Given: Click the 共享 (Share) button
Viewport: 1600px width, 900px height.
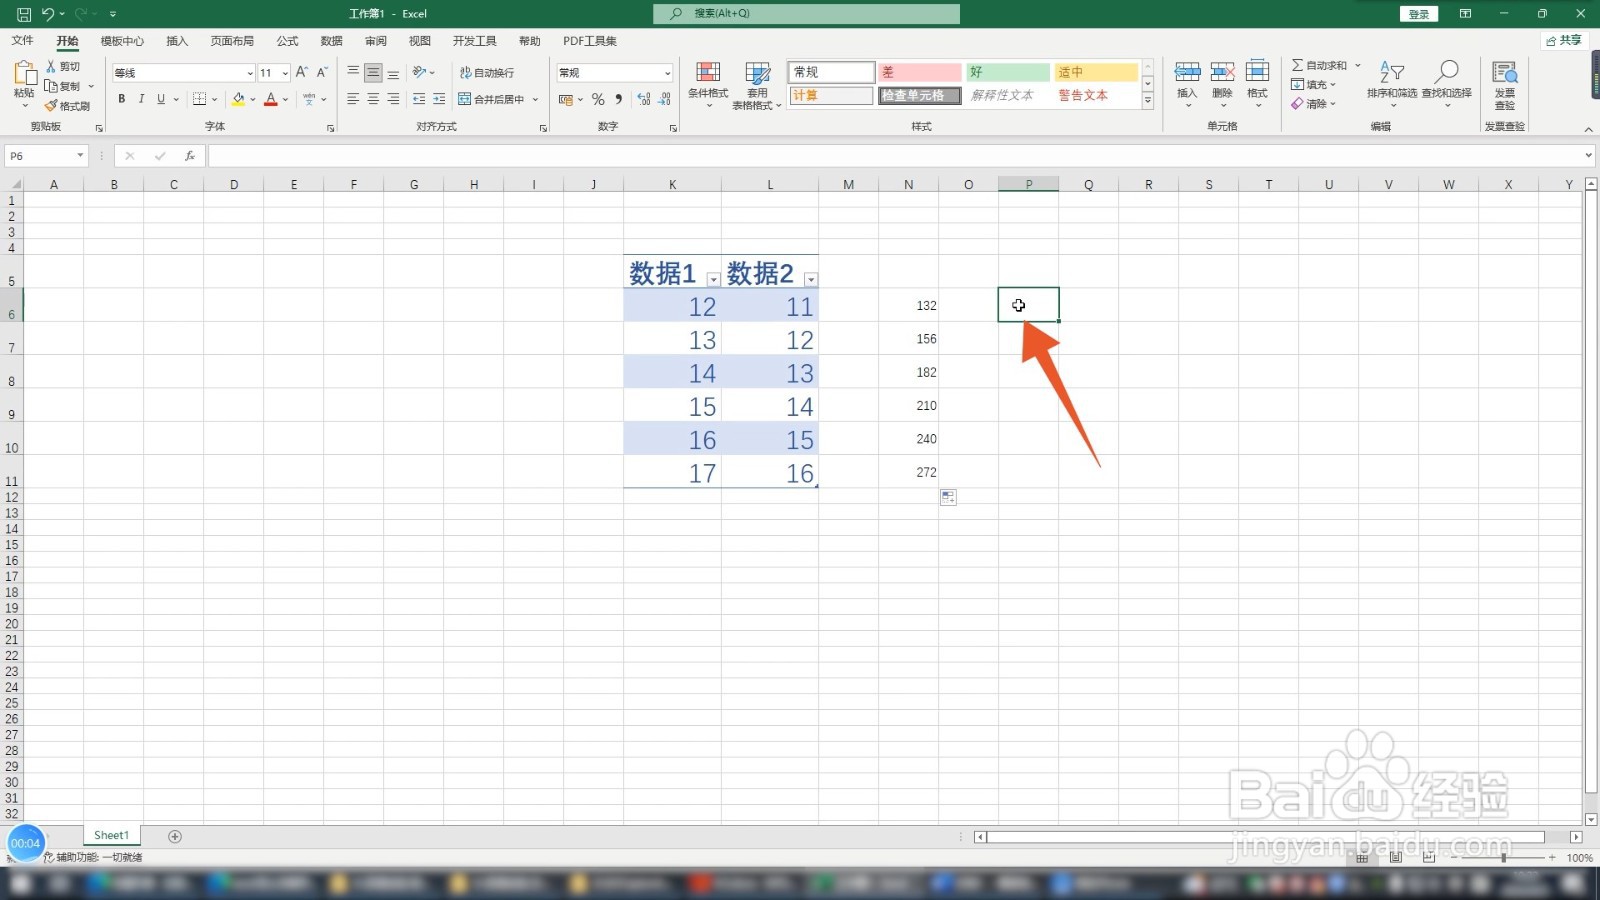Looking at the screenshot, I should pos(1564,41).
